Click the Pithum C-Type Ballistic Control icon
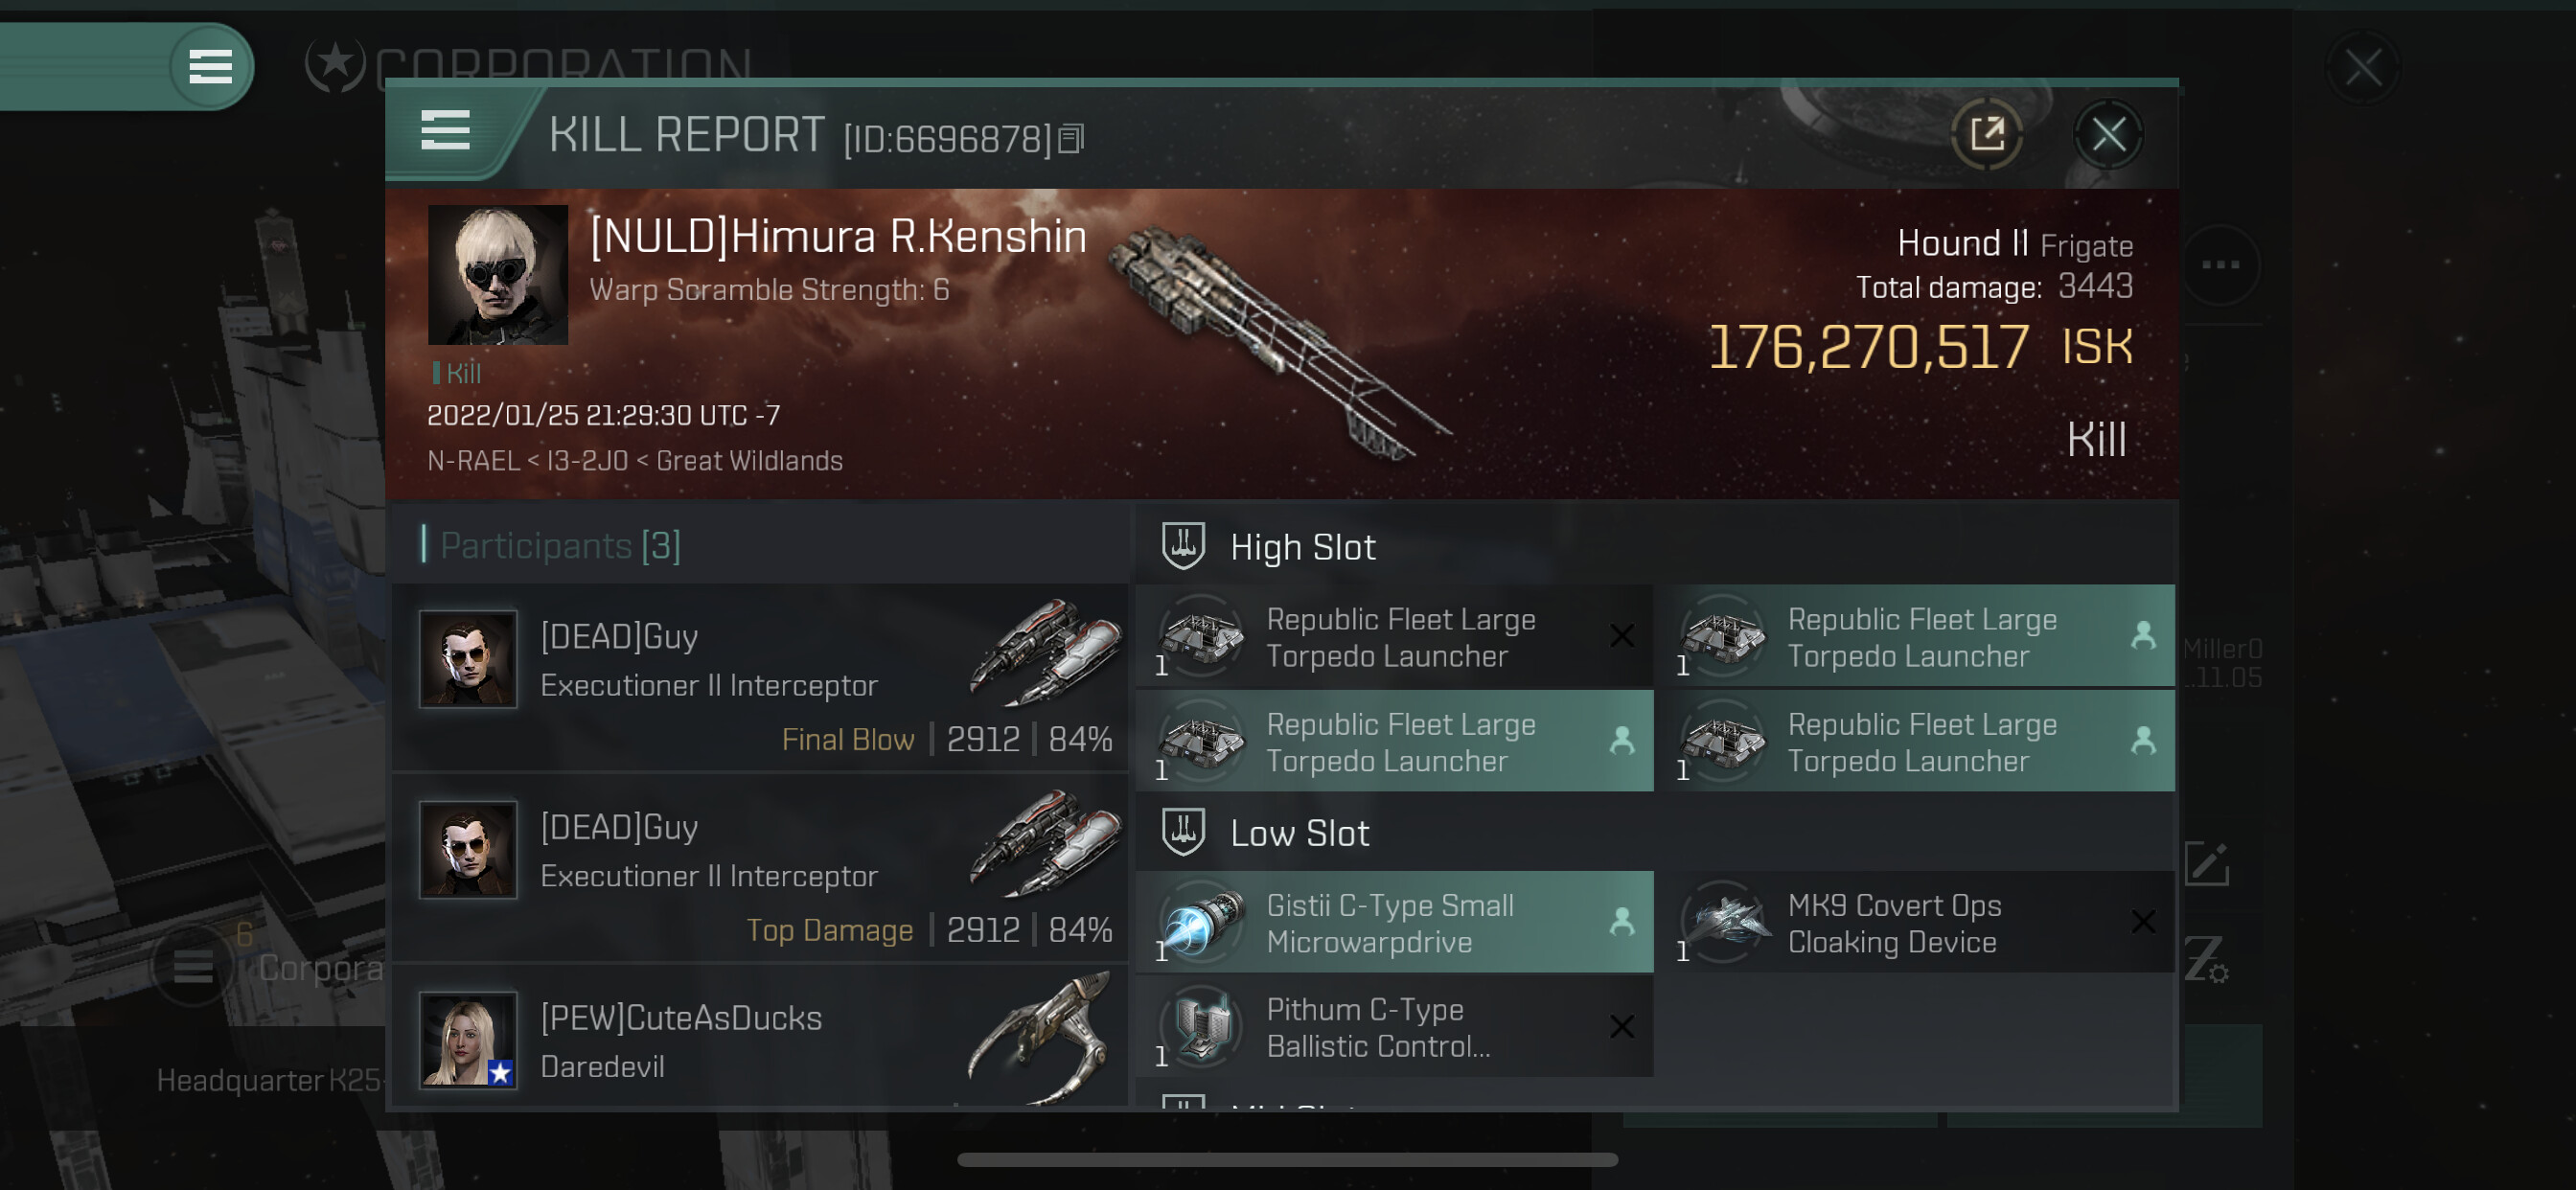The height and width of the screenshot is (1190, 2576). 1203,1026
